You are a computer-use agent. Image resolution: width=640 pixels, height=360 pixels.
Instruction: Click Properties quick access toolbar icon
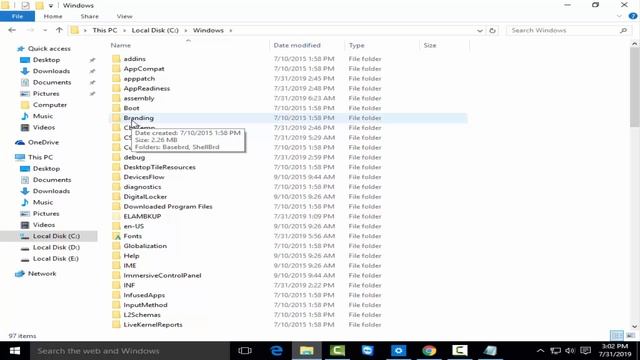(x=25, y=5)
